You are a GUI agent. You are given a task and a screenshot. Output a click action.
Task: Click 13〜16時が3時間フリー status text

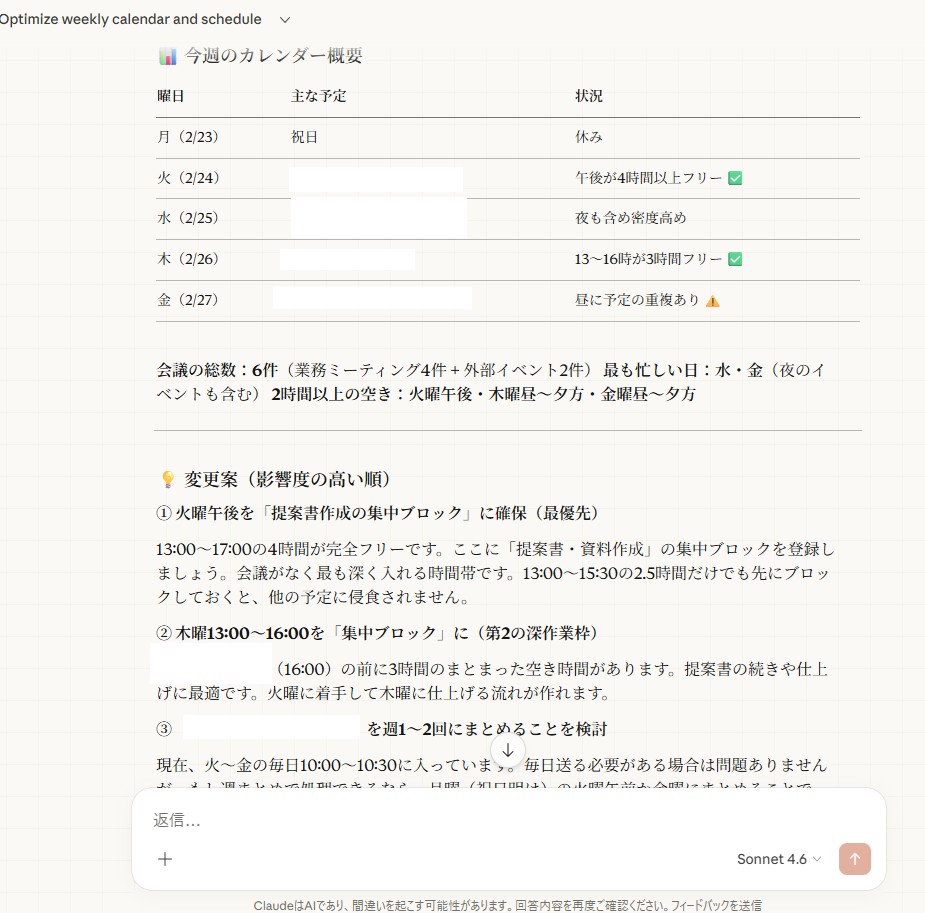click(x=648, y=259)
